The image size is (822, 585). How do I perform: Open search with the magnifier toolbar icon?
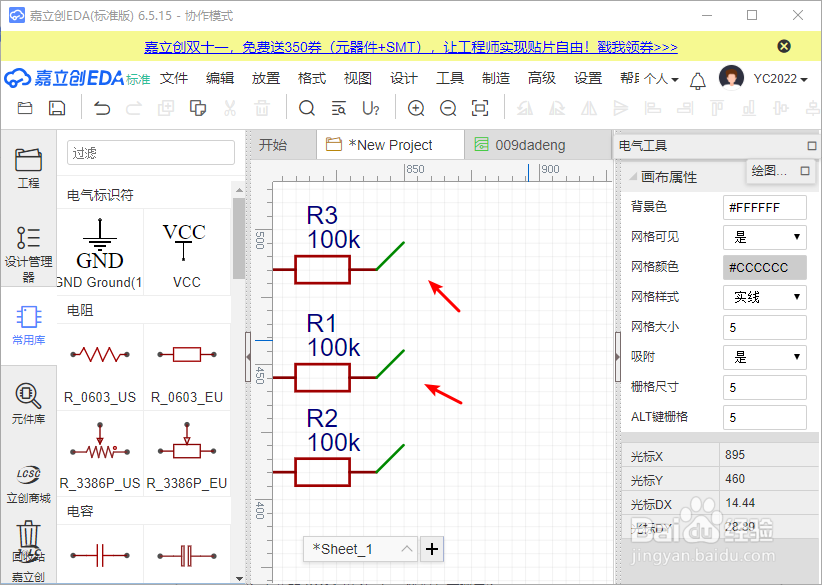pos(307,108)
